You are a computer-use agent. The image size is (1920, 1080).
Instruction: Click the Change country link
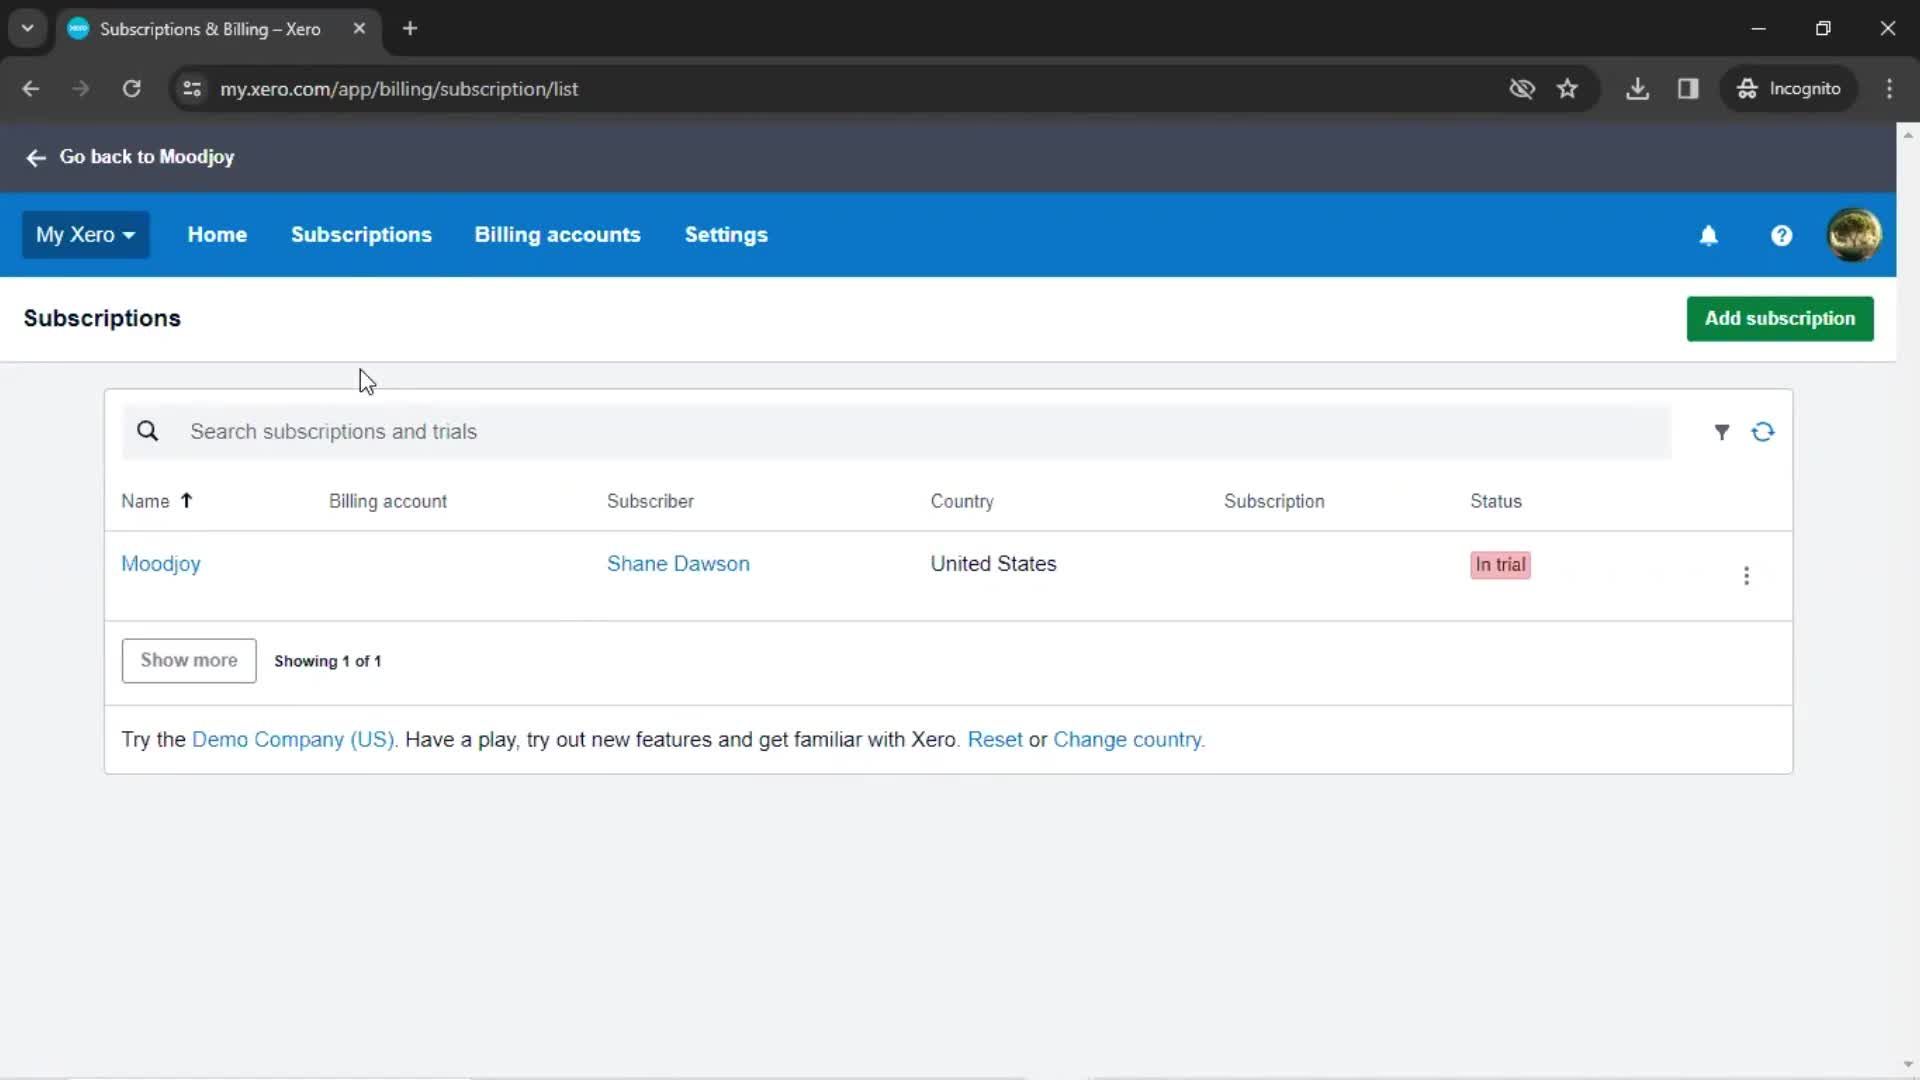(x=1128, y=740)
